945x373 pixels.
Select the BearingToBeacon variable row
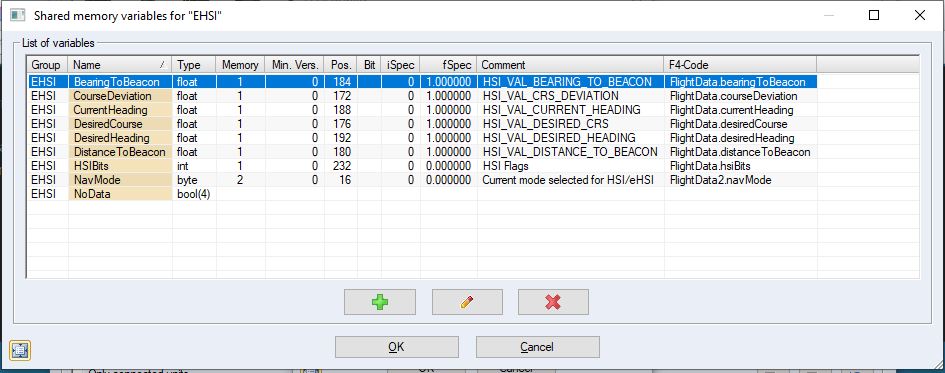click(422, 81)
